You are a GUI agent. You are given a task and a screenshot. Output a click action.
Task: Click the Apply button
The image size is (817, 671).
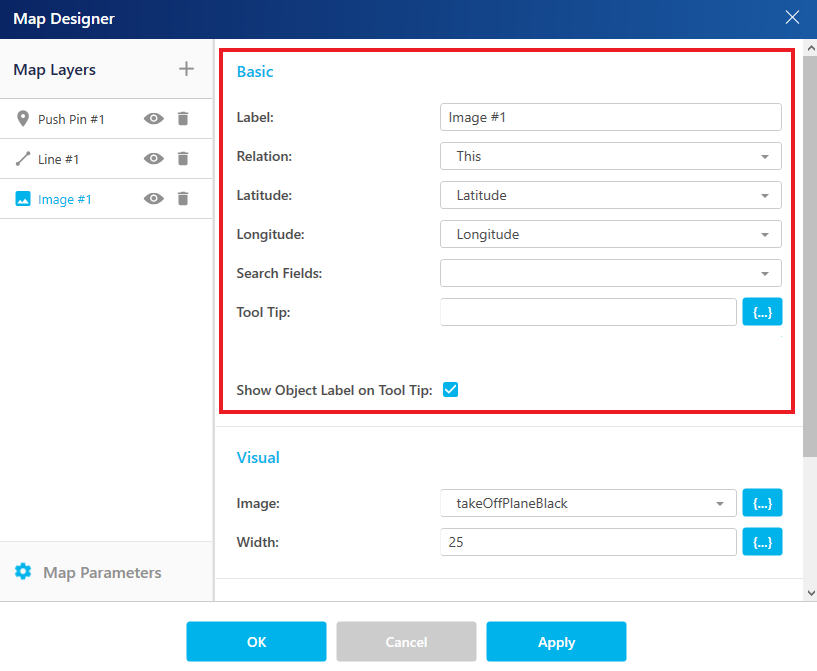point(556,641)
